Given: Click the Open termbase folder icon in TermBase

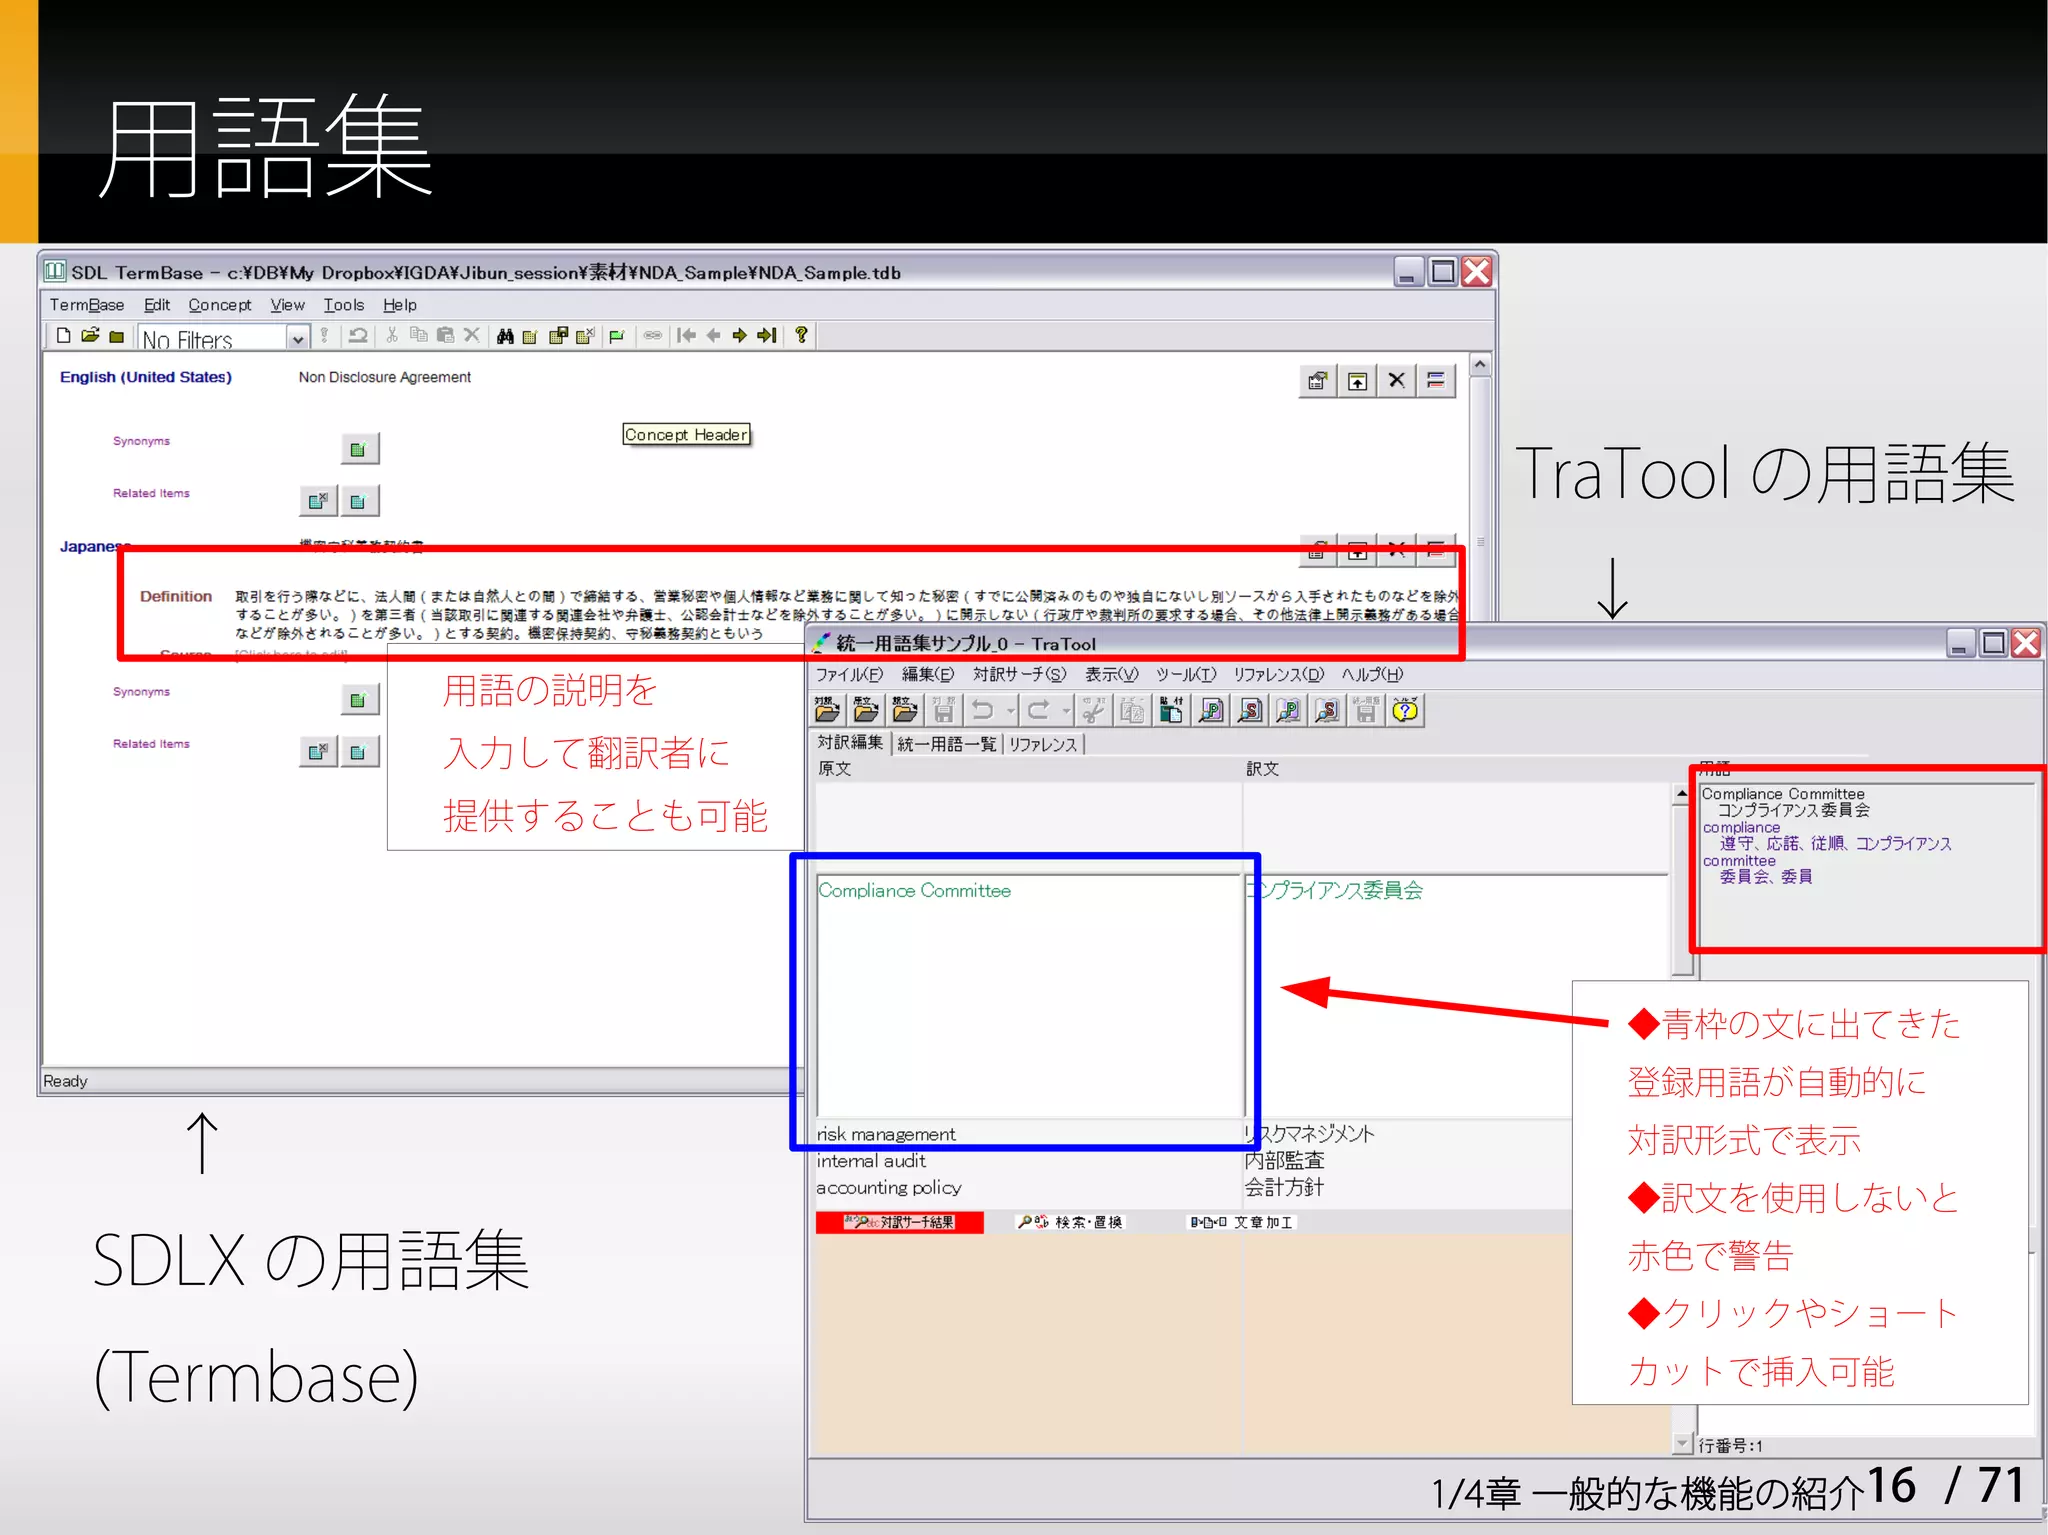Looking at the screenshot, I should pyautogui.click(x=90, y=336).
